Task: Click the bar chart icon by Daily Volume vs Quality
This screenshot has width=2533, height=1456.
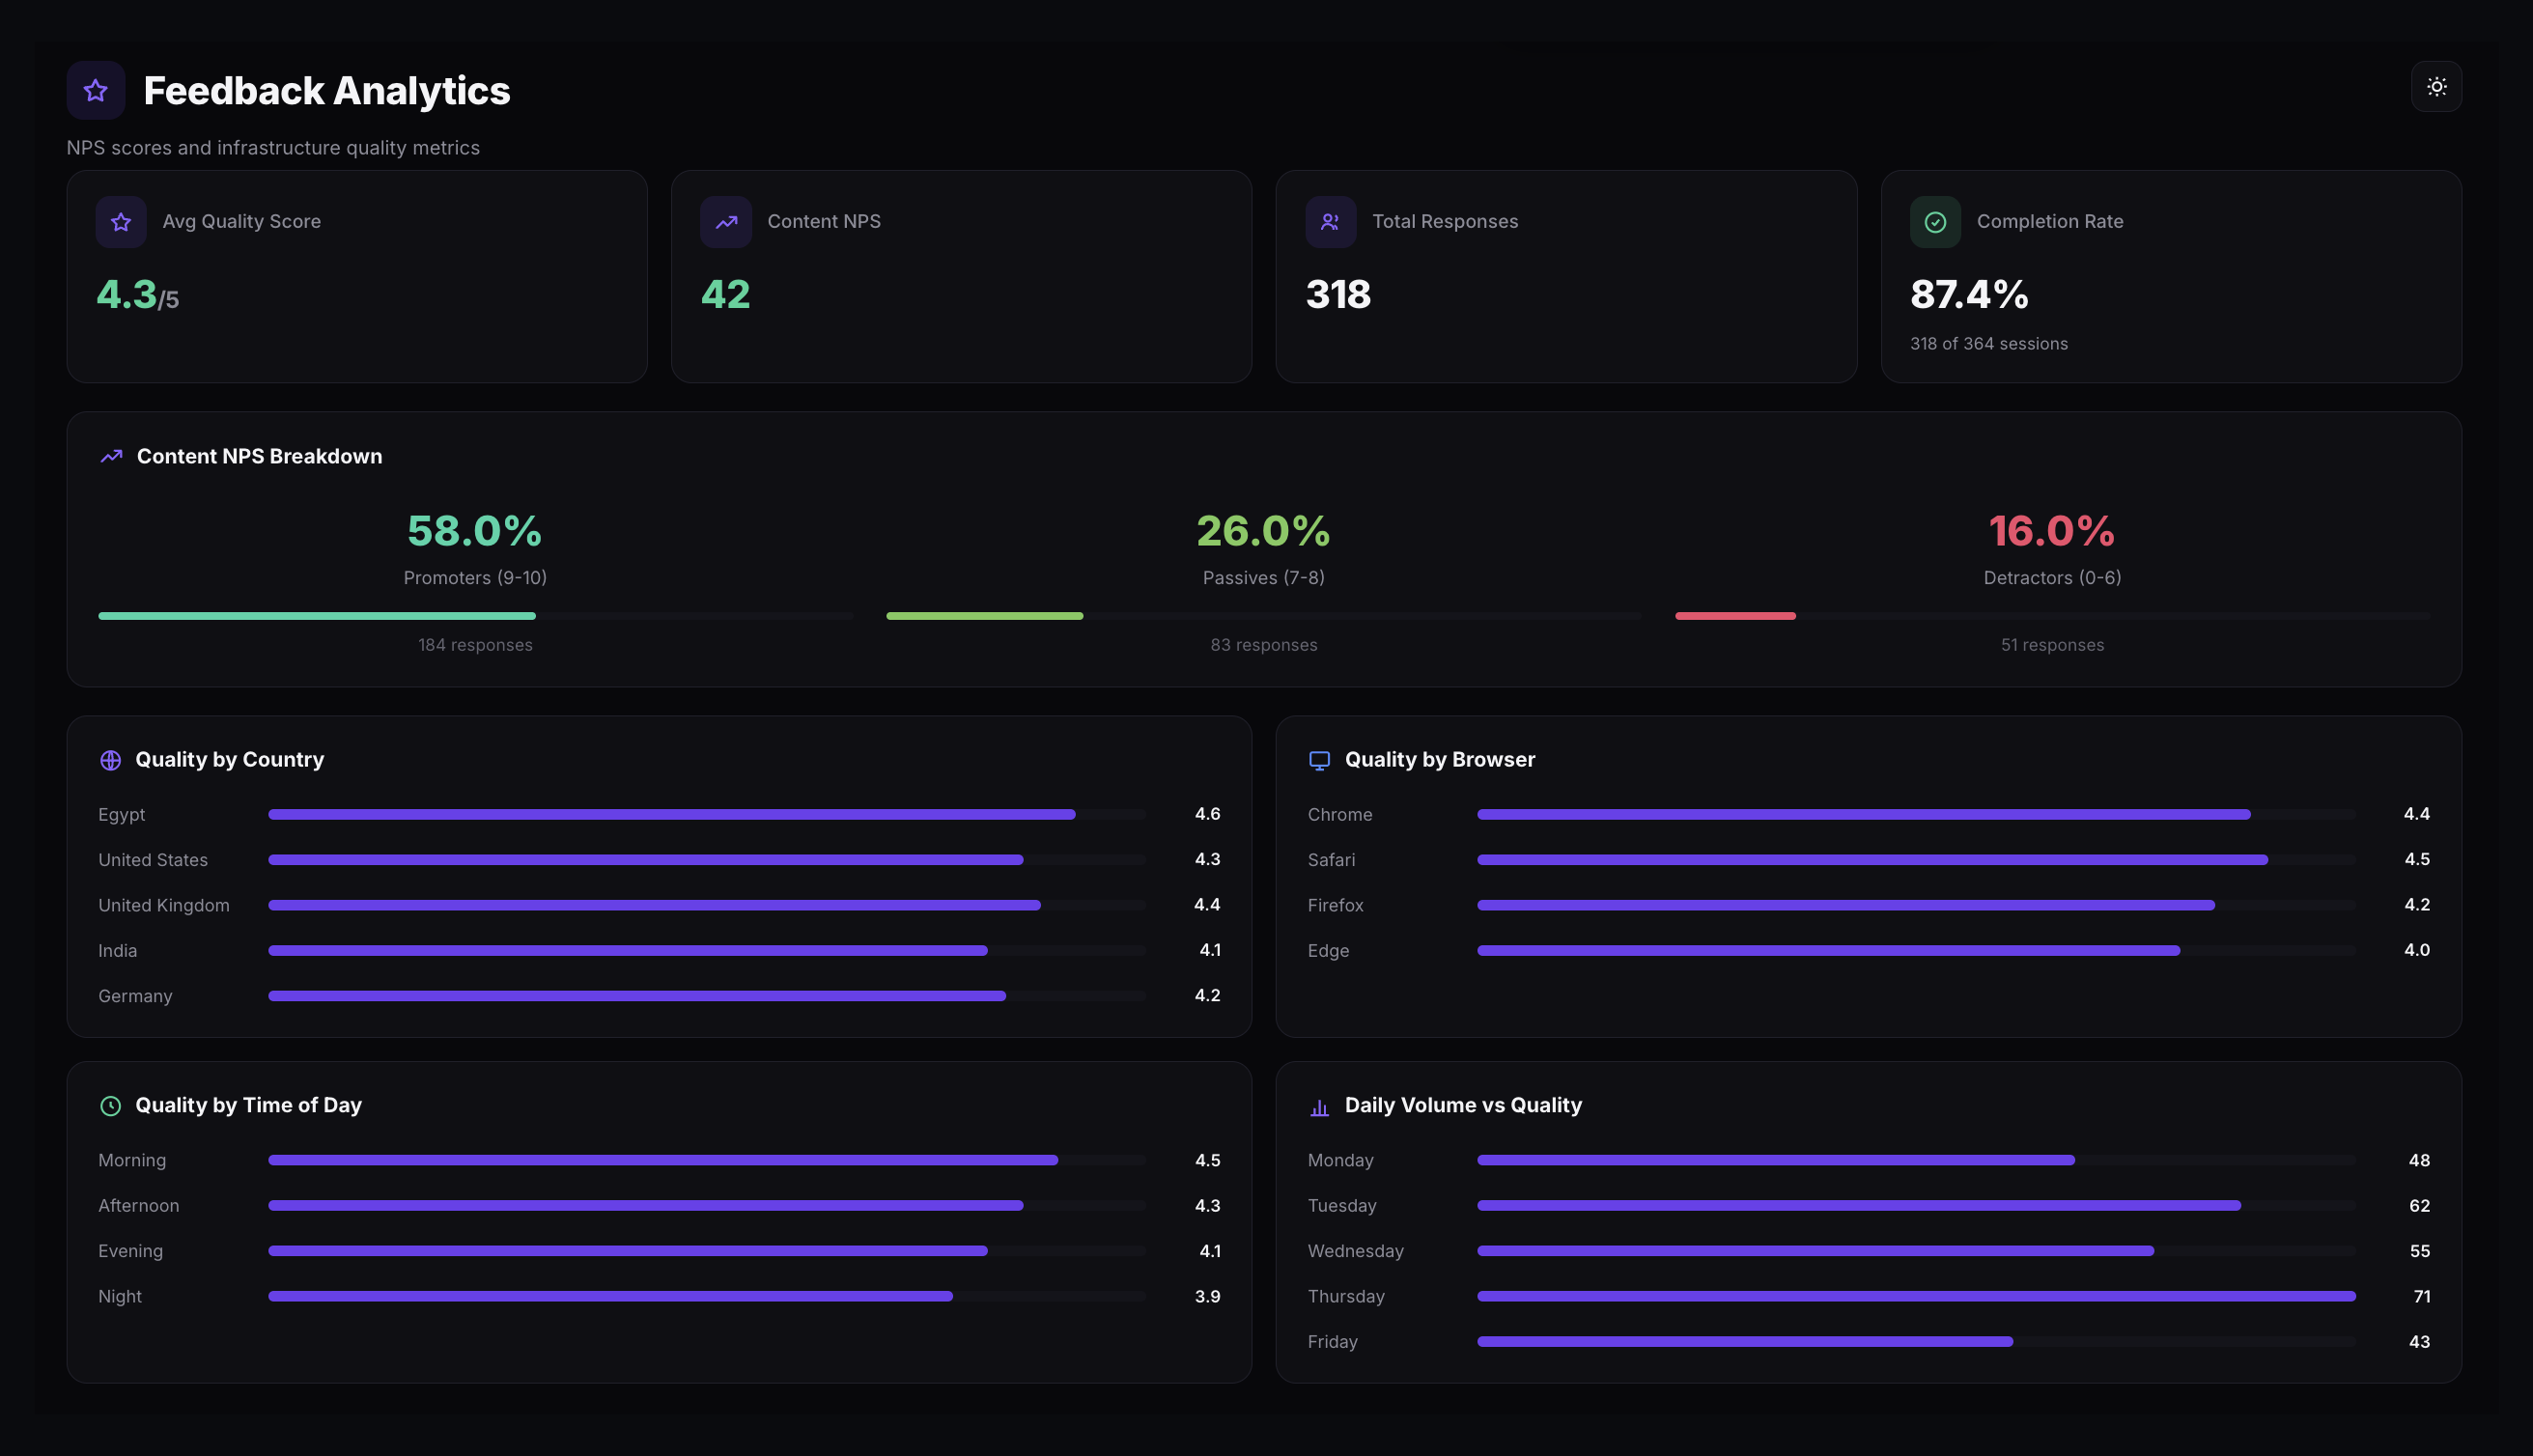Action: click(1319, 1106)
